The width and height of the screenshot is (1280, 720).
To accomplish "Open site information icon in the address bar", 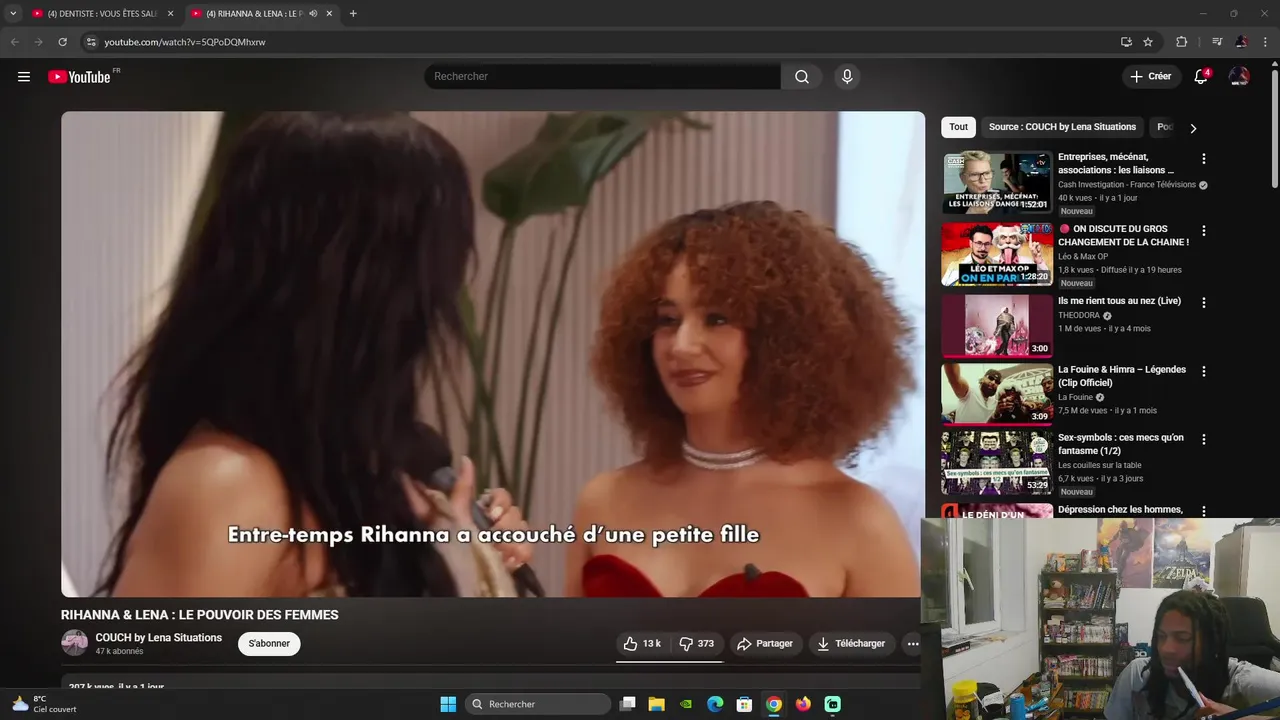I will click(x=91, y=42).
